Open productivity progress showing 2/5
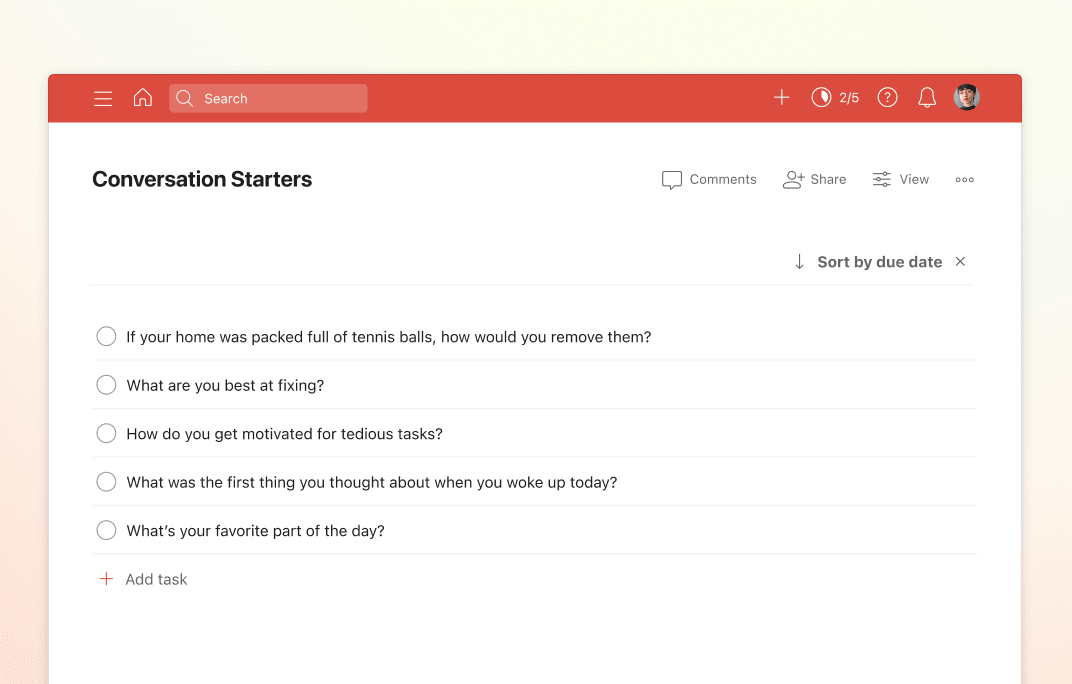The width and height of the screenshot is (1072, 684). [835, 97]
